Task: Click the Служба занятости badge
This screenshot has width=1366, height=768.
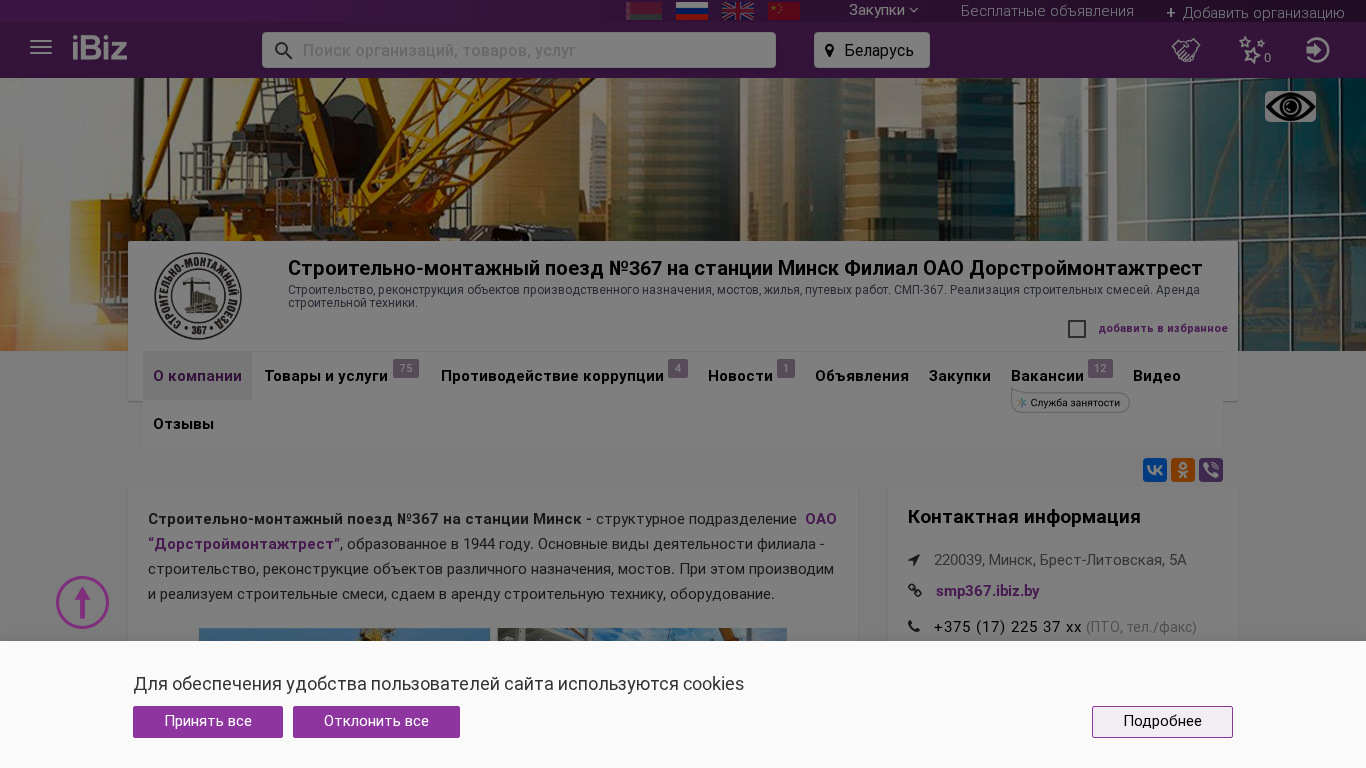Action: tap(1070, 402)
